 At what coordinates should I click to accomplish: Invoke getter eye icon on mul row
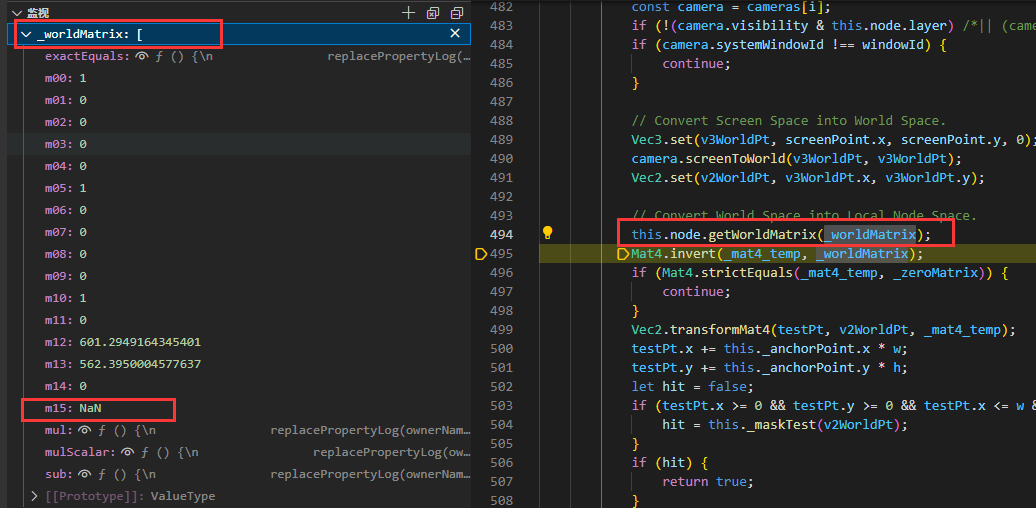tap(84, 430)
